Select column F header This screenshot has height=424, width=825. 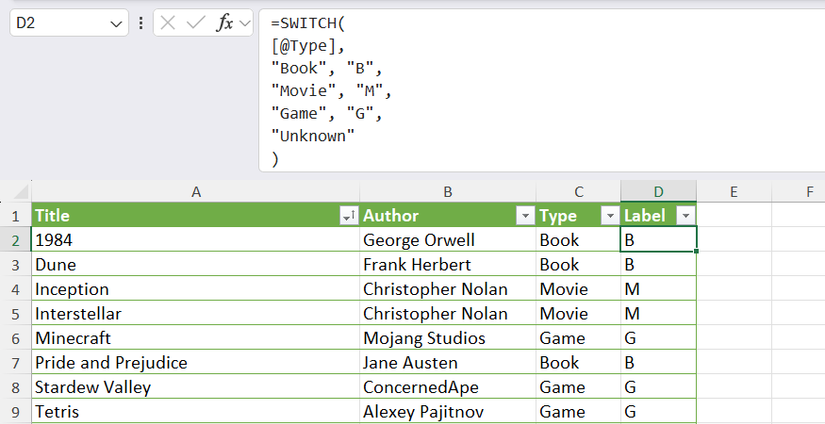(798, 192)
